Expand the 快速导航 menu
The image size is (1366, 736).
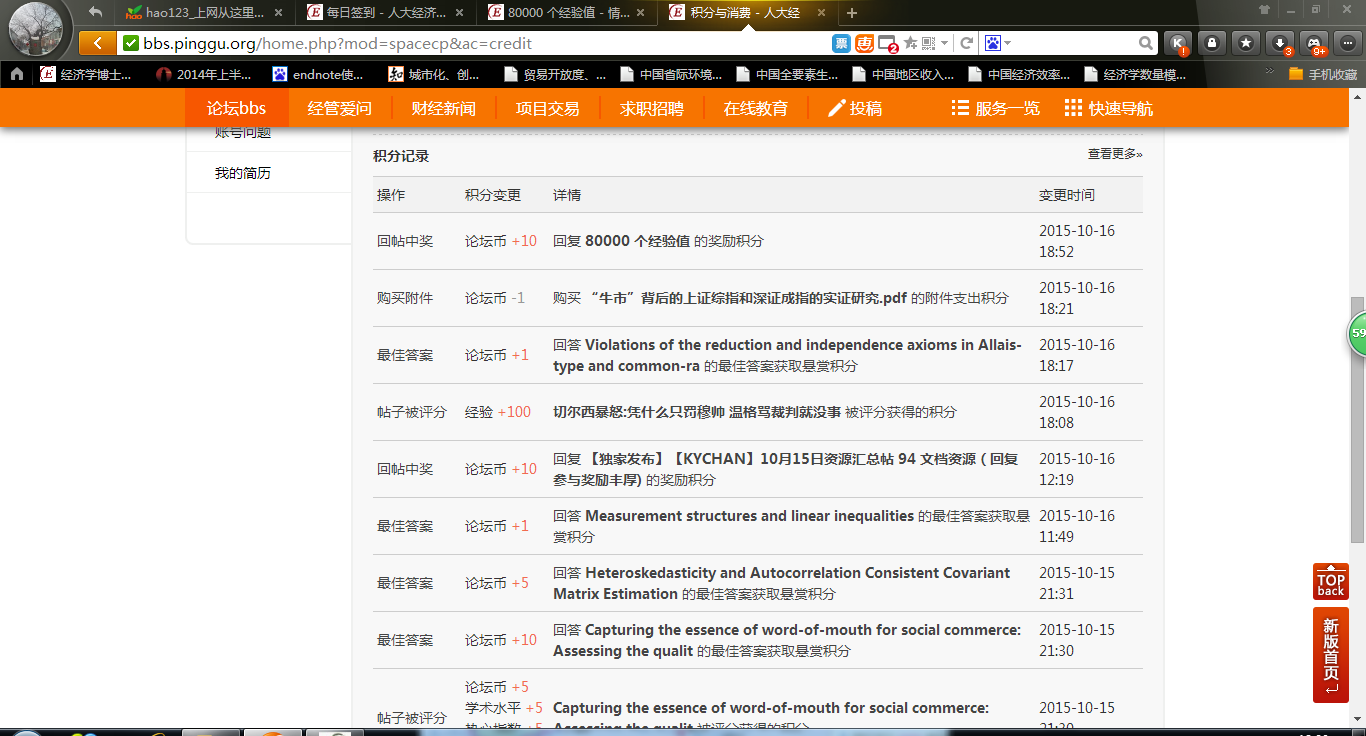point(1109,109)
